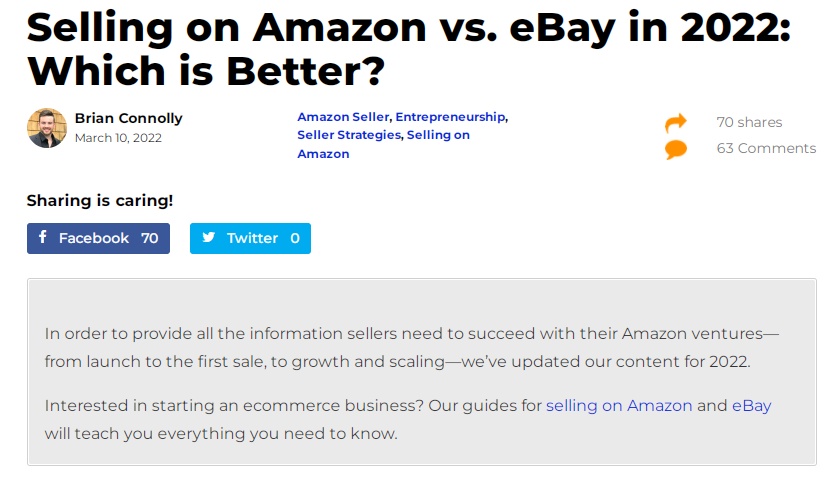Click the 70 shares count text
Viewport: 833px width, 483px height.
(749, 122)
